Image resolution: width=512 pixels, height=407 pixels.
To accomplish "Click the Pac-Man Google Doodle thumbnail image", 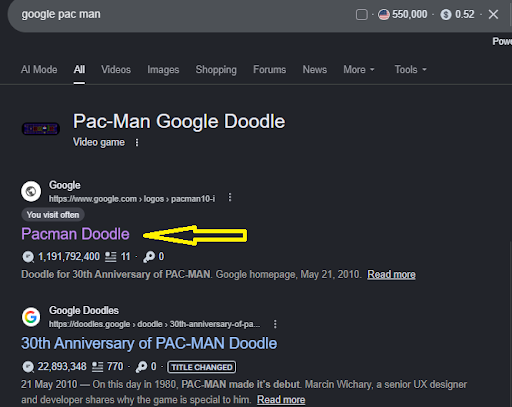I will coord(41,129).
